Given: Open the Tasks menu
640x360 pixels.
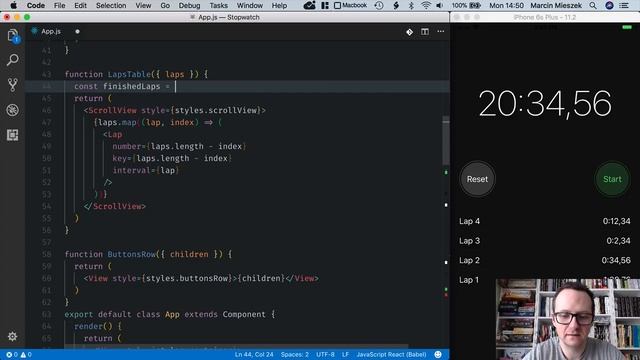Looking at the screenshot, I should point(219,5).
